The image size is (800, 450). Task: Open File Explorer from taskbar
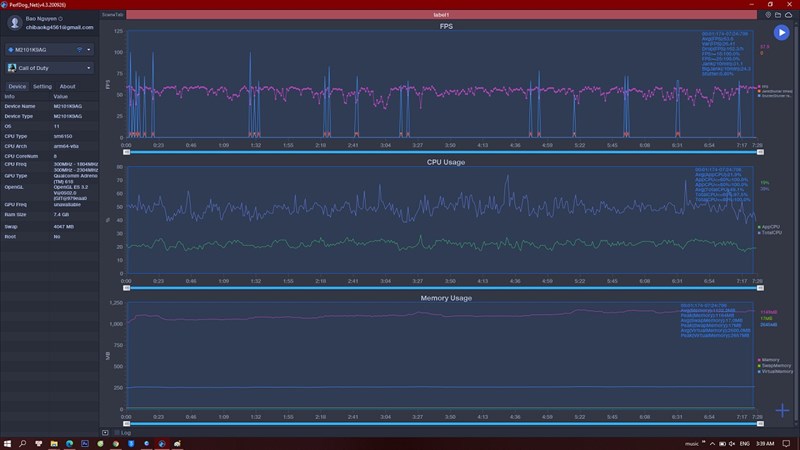54,443
